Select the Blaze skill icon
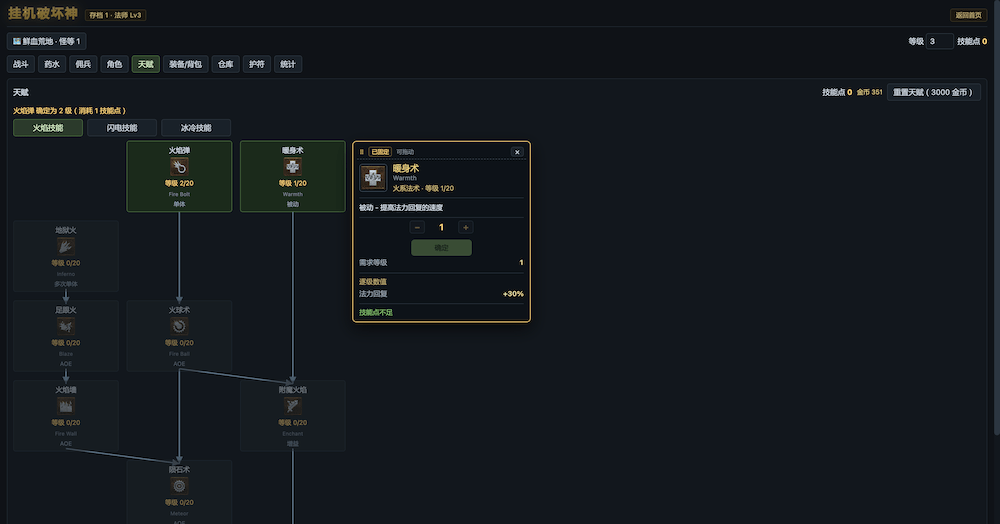This screenshot has height=524, width=1000. 66,326
